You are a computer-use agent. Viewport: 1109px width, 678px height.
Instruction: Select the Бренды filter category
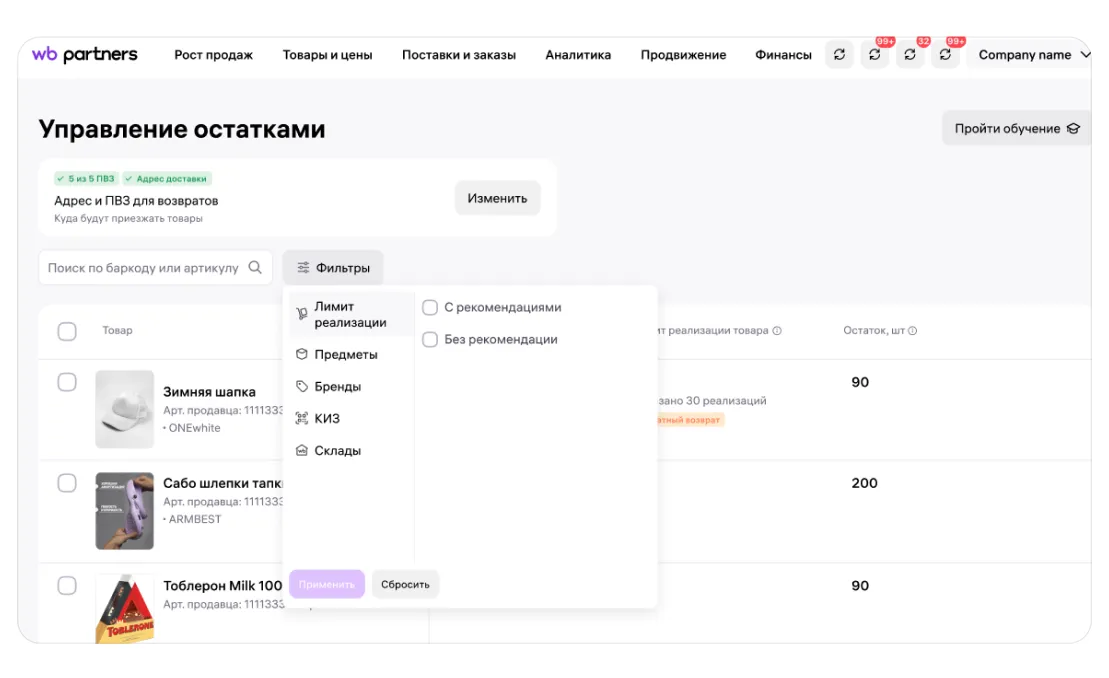pos(337,387)
